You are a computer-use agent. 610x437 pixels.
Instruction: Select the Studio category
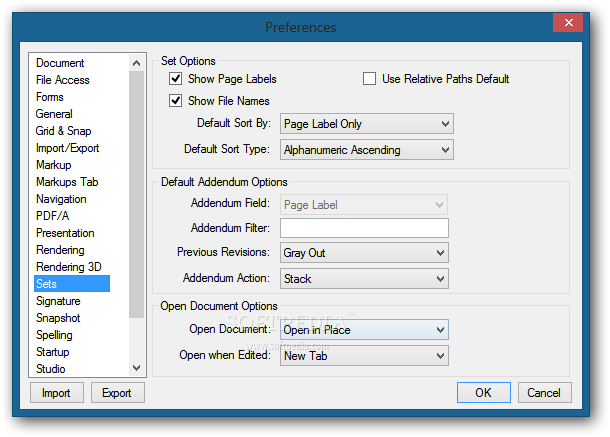click(x=51, y=369)
